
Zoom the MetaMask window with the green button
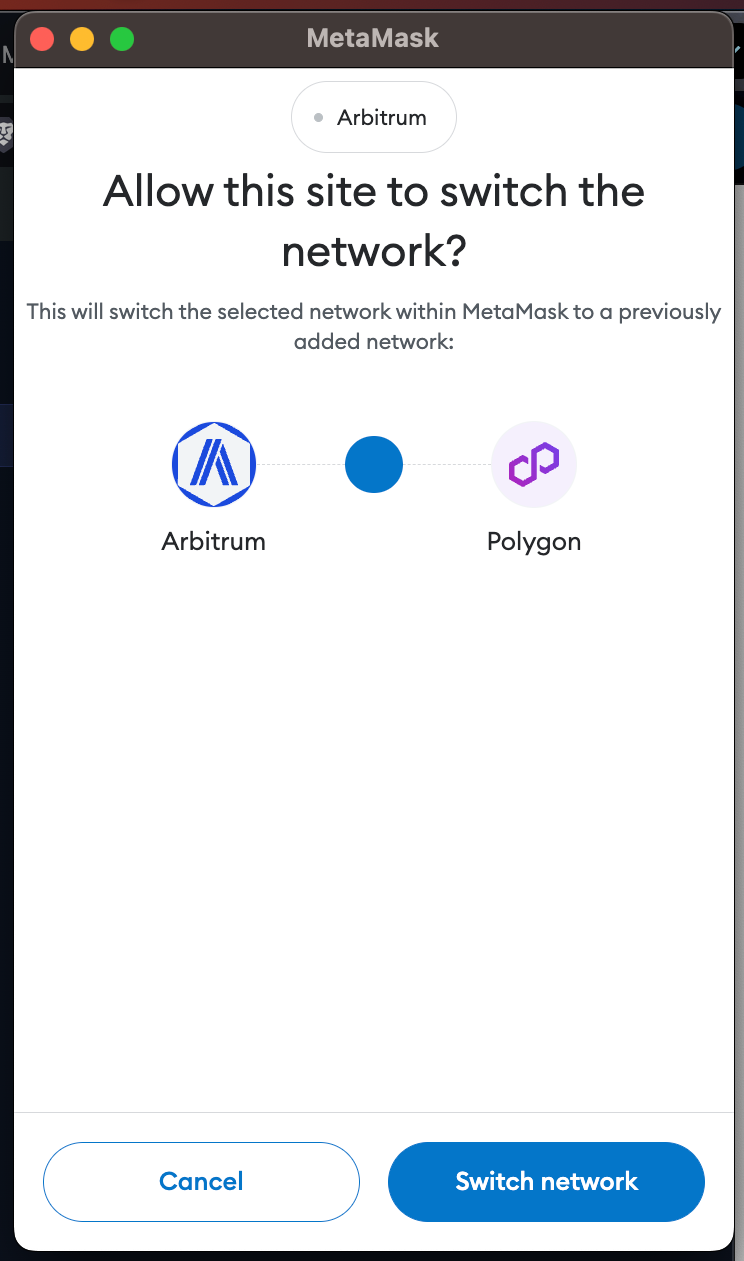tap(122, 40)
